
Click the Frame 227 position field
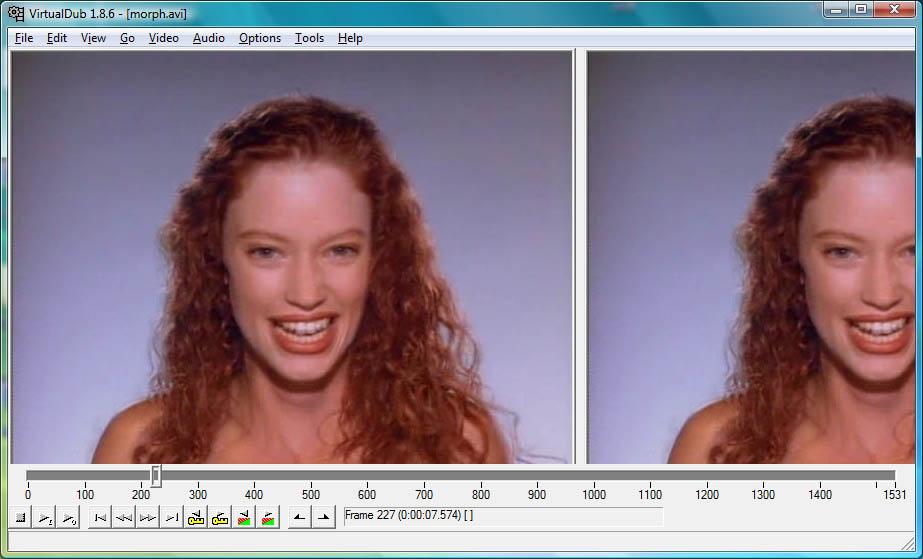(x=503, y=517)
